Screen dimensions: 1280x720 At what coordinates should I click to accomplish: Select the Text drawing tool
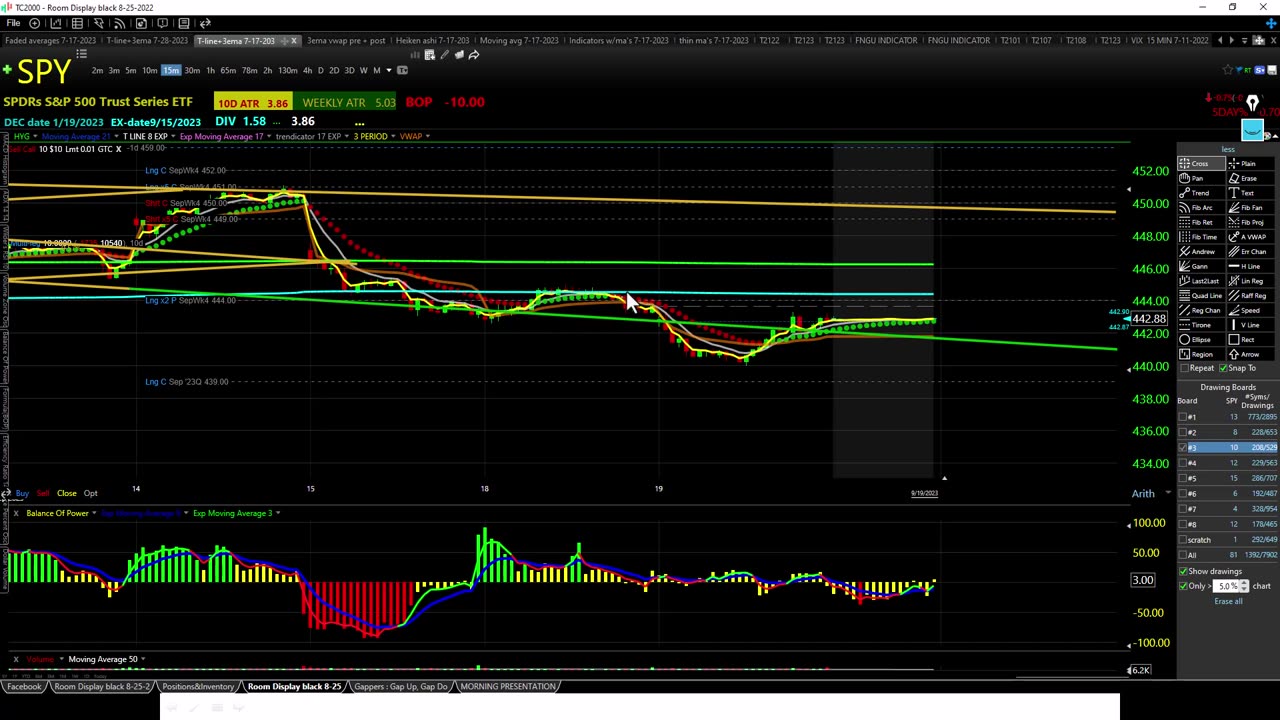1250,193
